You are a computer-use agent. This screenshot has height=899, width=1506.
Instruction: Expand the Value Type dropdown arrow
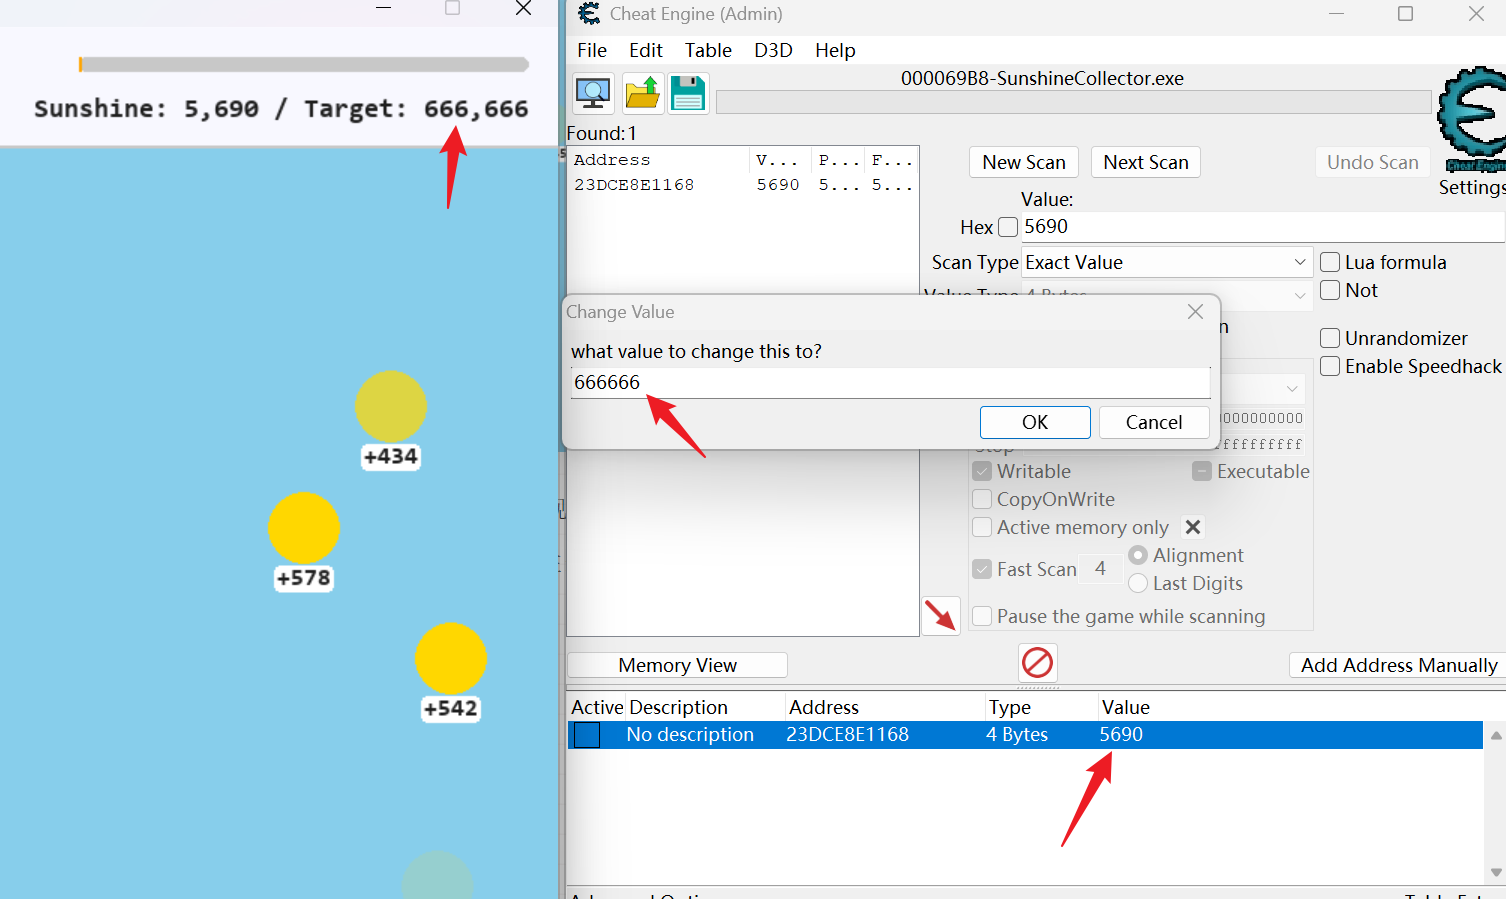(1299, 295)
